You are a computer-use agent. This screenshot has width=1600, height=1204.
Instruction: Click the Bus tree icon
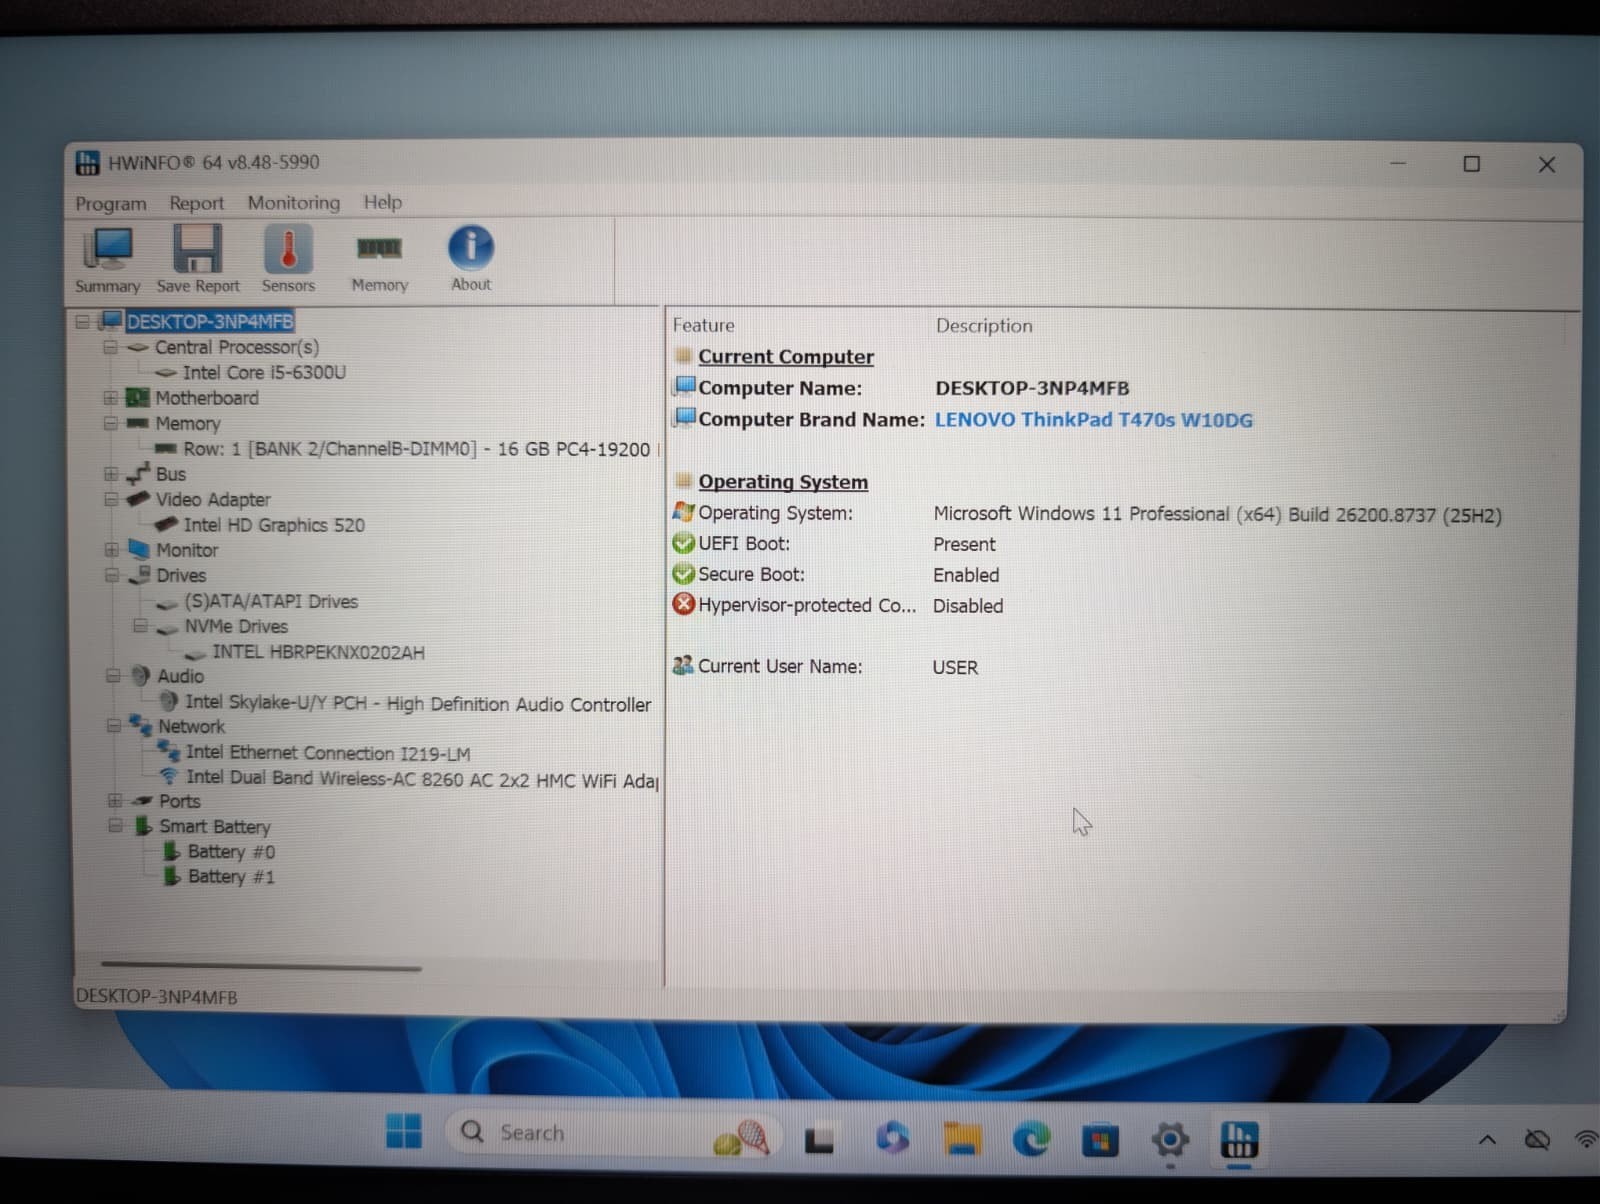[138, 473]
